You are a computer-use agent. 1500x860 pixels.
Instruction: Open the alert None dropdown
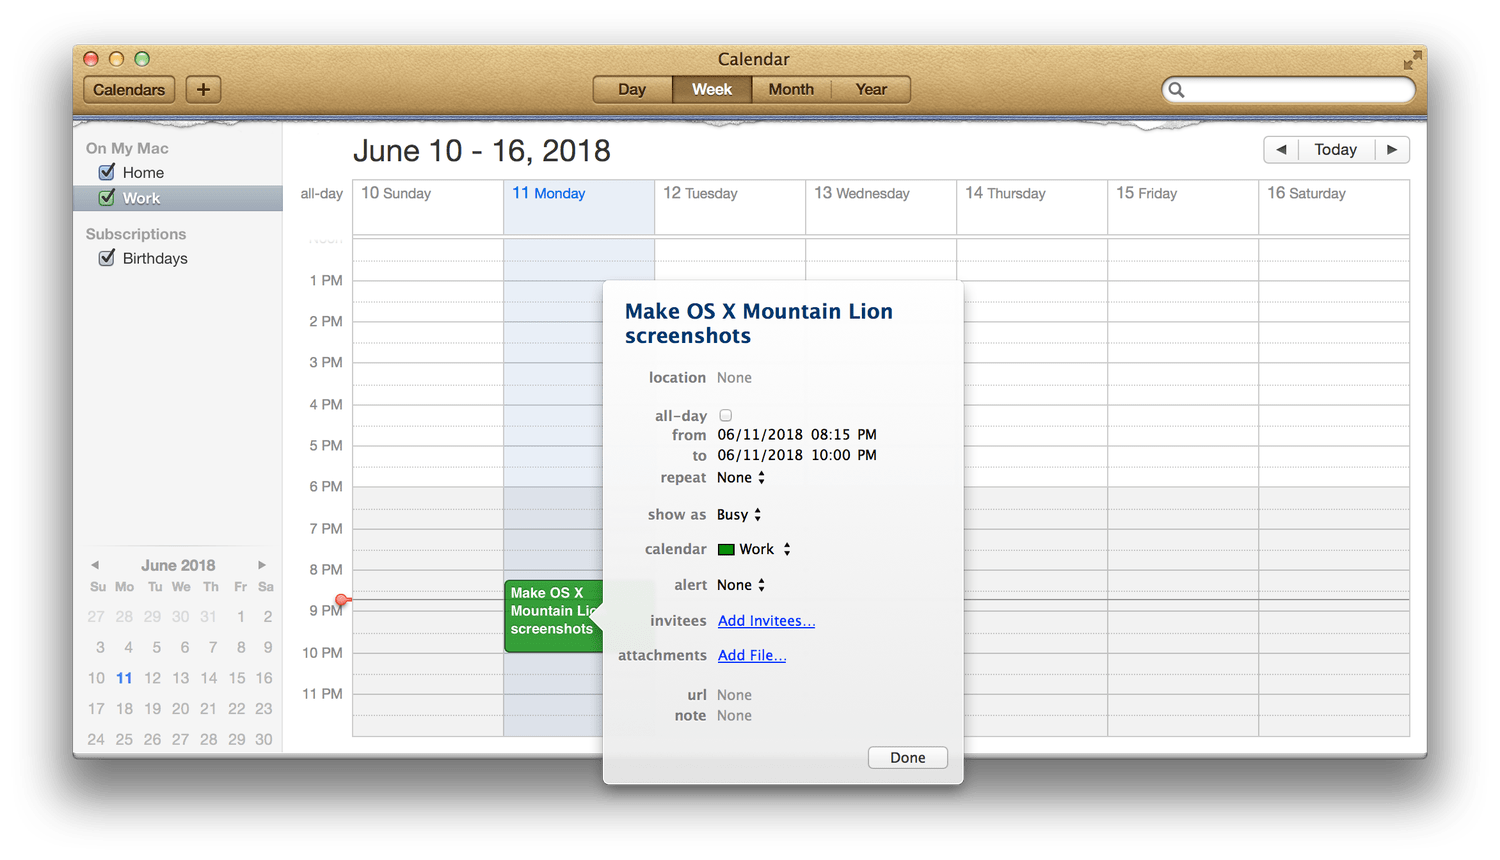pyautogui.click(x=741, y=585)
